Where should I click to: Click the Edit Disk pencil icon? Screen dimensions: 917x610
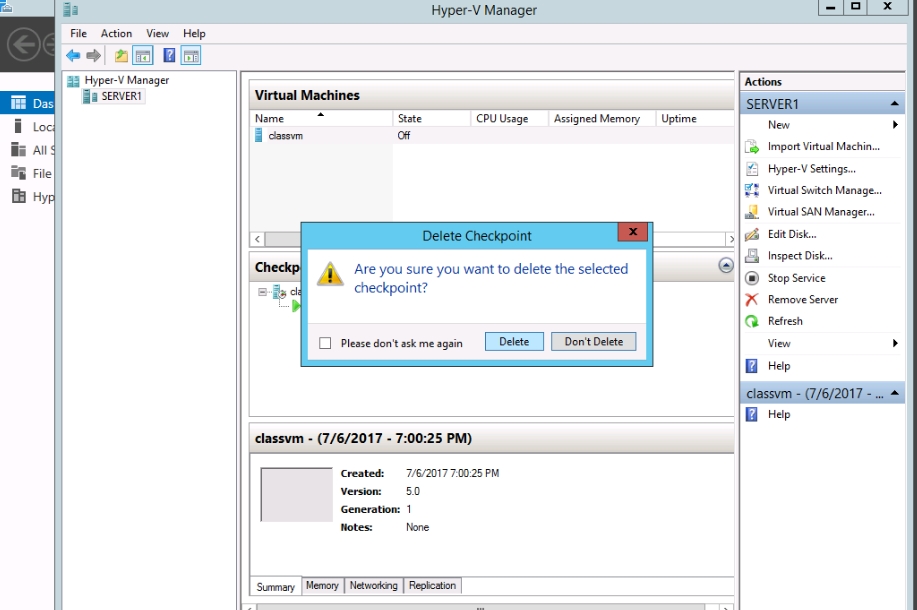(751, 234)
